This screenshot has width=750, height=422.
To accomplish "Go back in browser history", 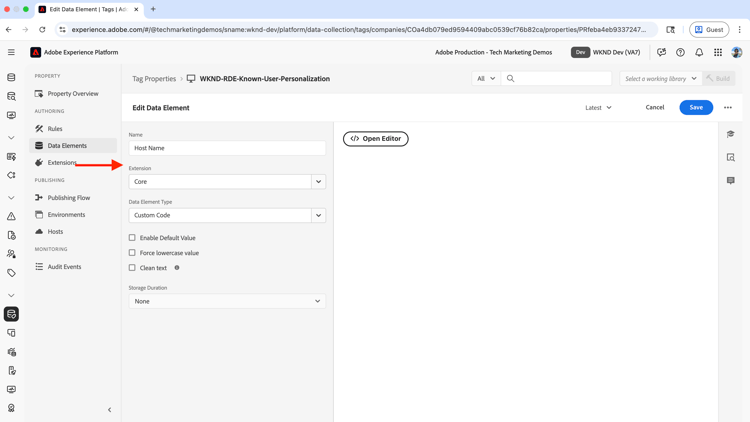I will [x=9, y=30].
